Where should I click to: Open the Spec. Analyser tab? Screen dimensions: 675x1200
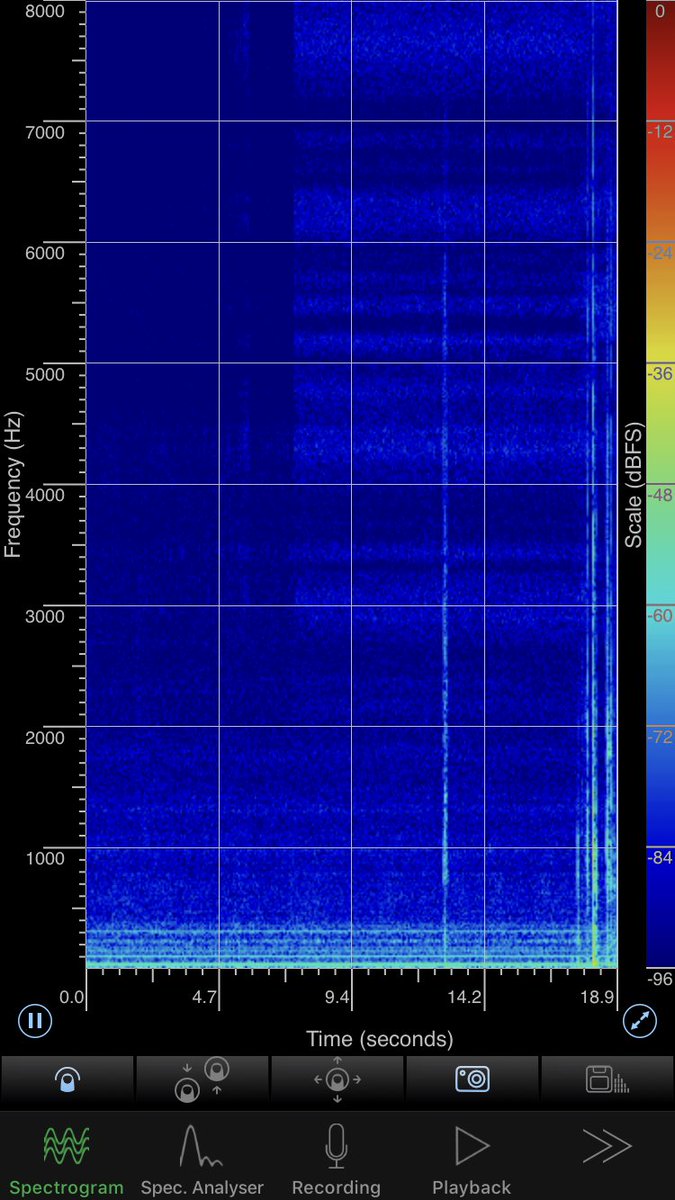(x=202, y=1159)
